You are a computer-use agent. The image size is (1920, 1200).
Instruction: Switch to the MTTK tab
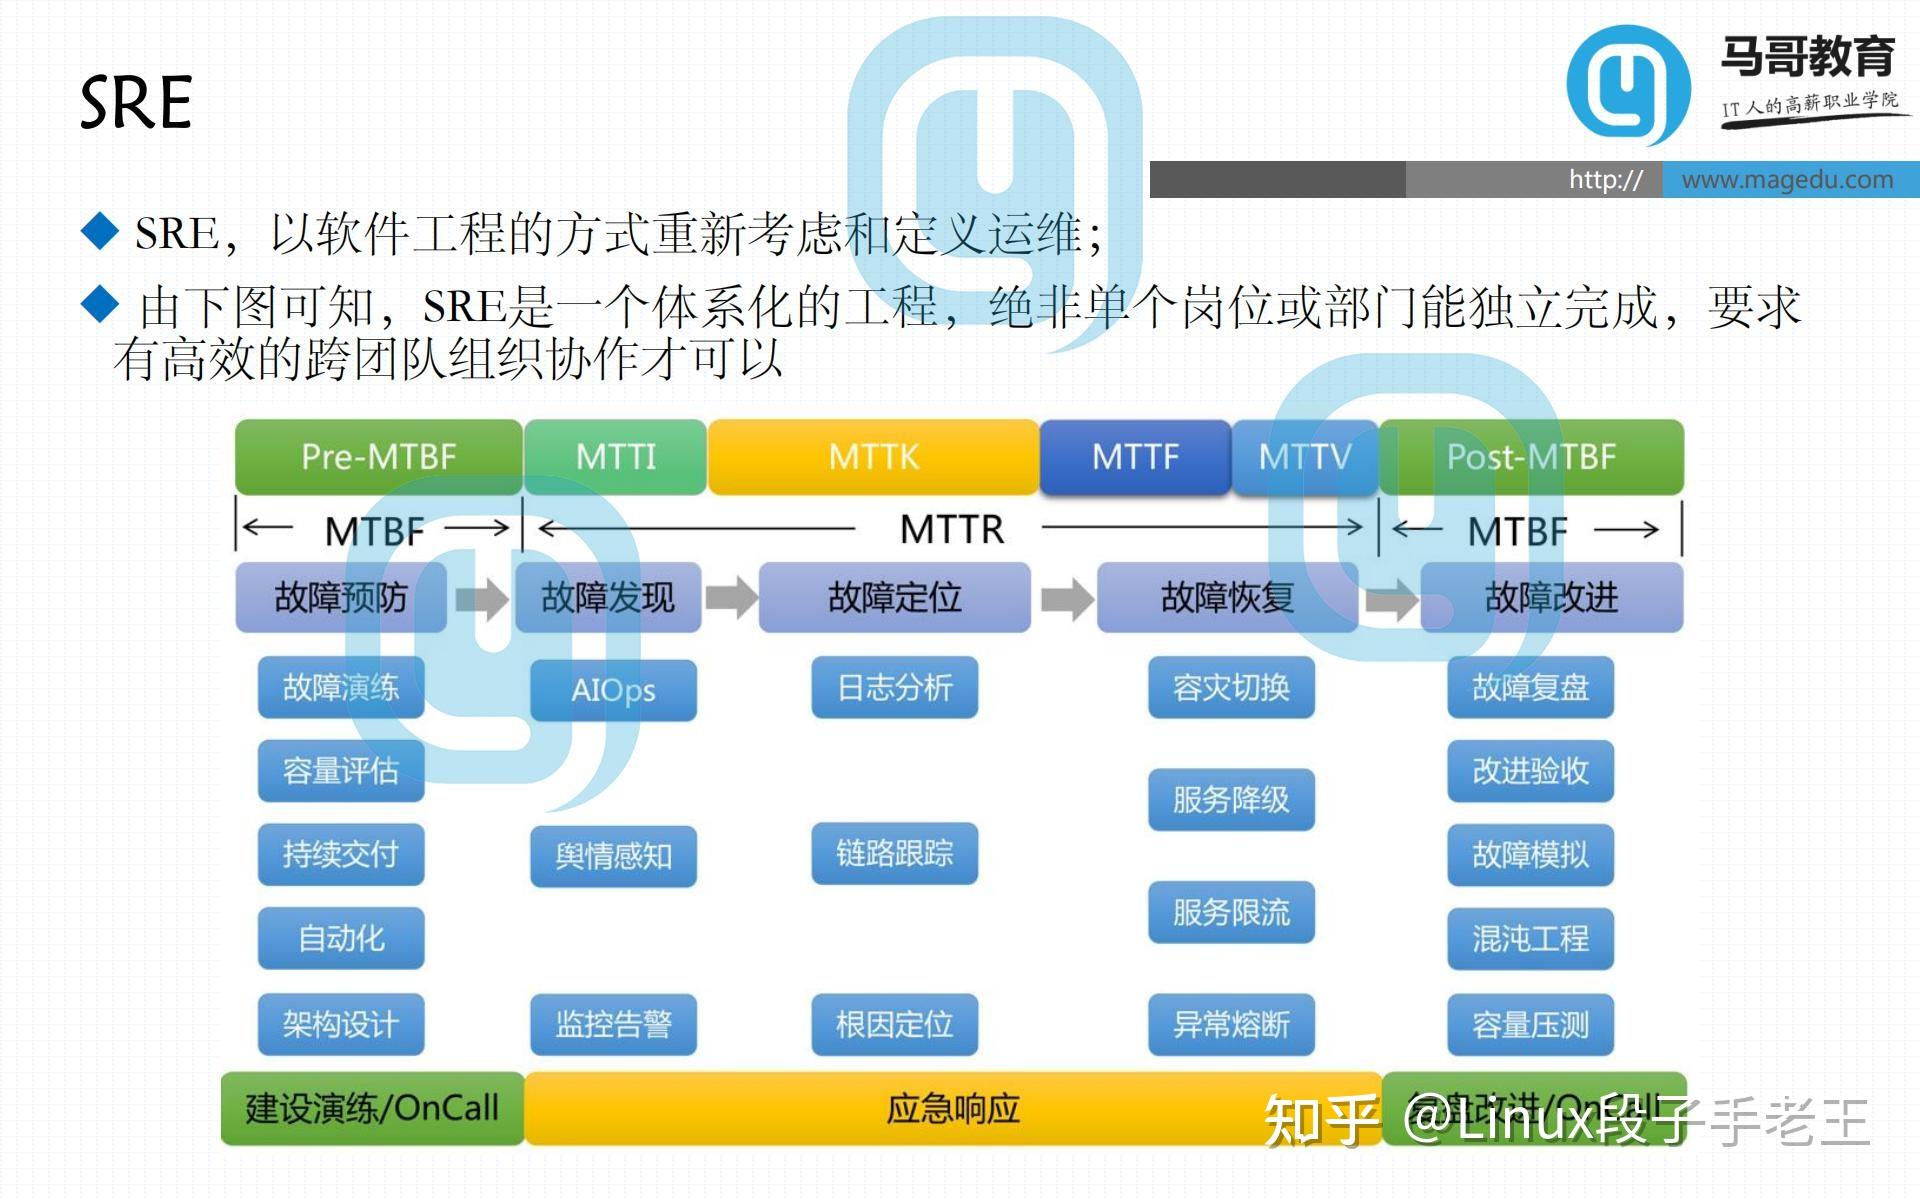coord(873,457)
